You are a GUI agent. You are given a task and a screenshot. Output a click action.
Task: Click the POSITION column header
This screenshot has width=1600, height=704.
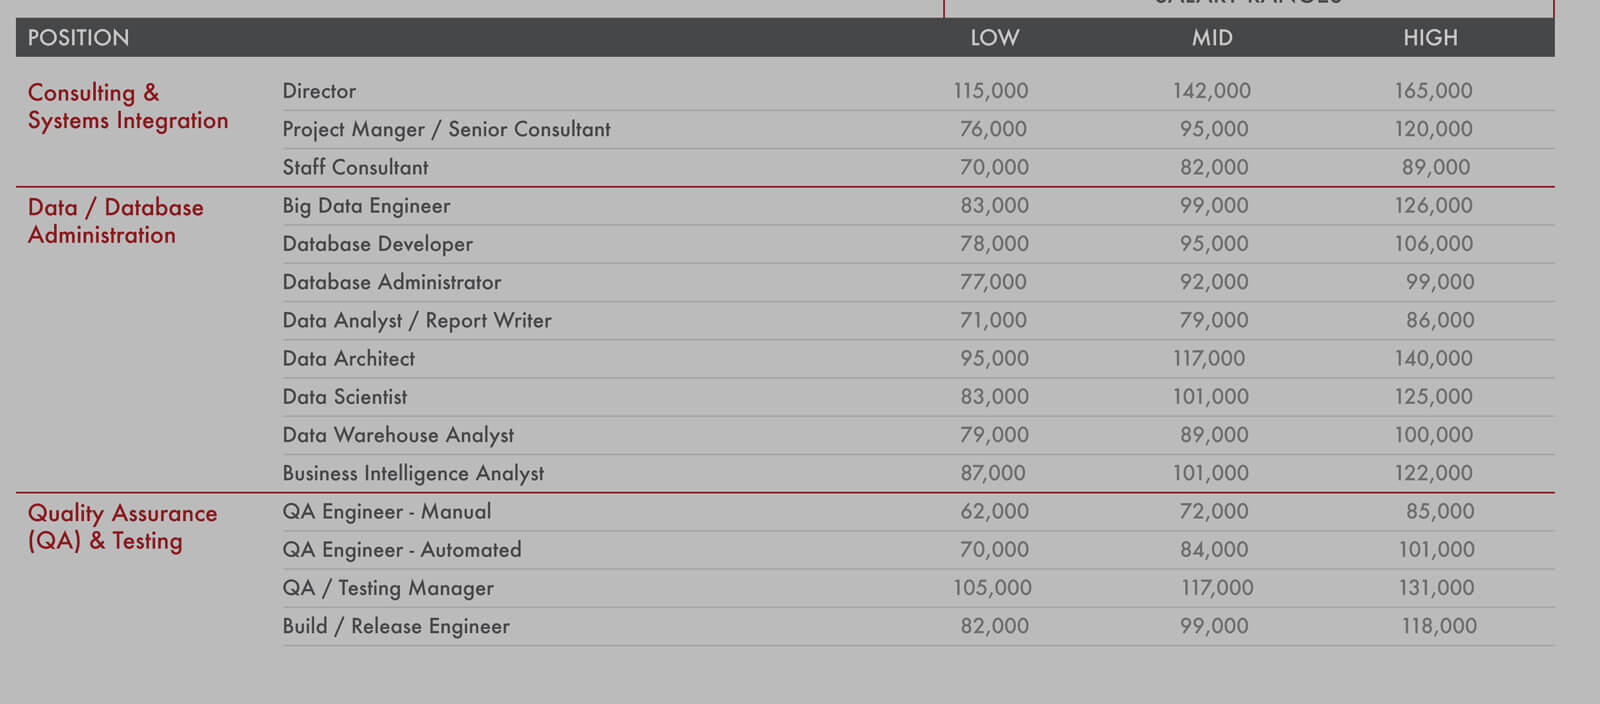(x=78, y=38)
